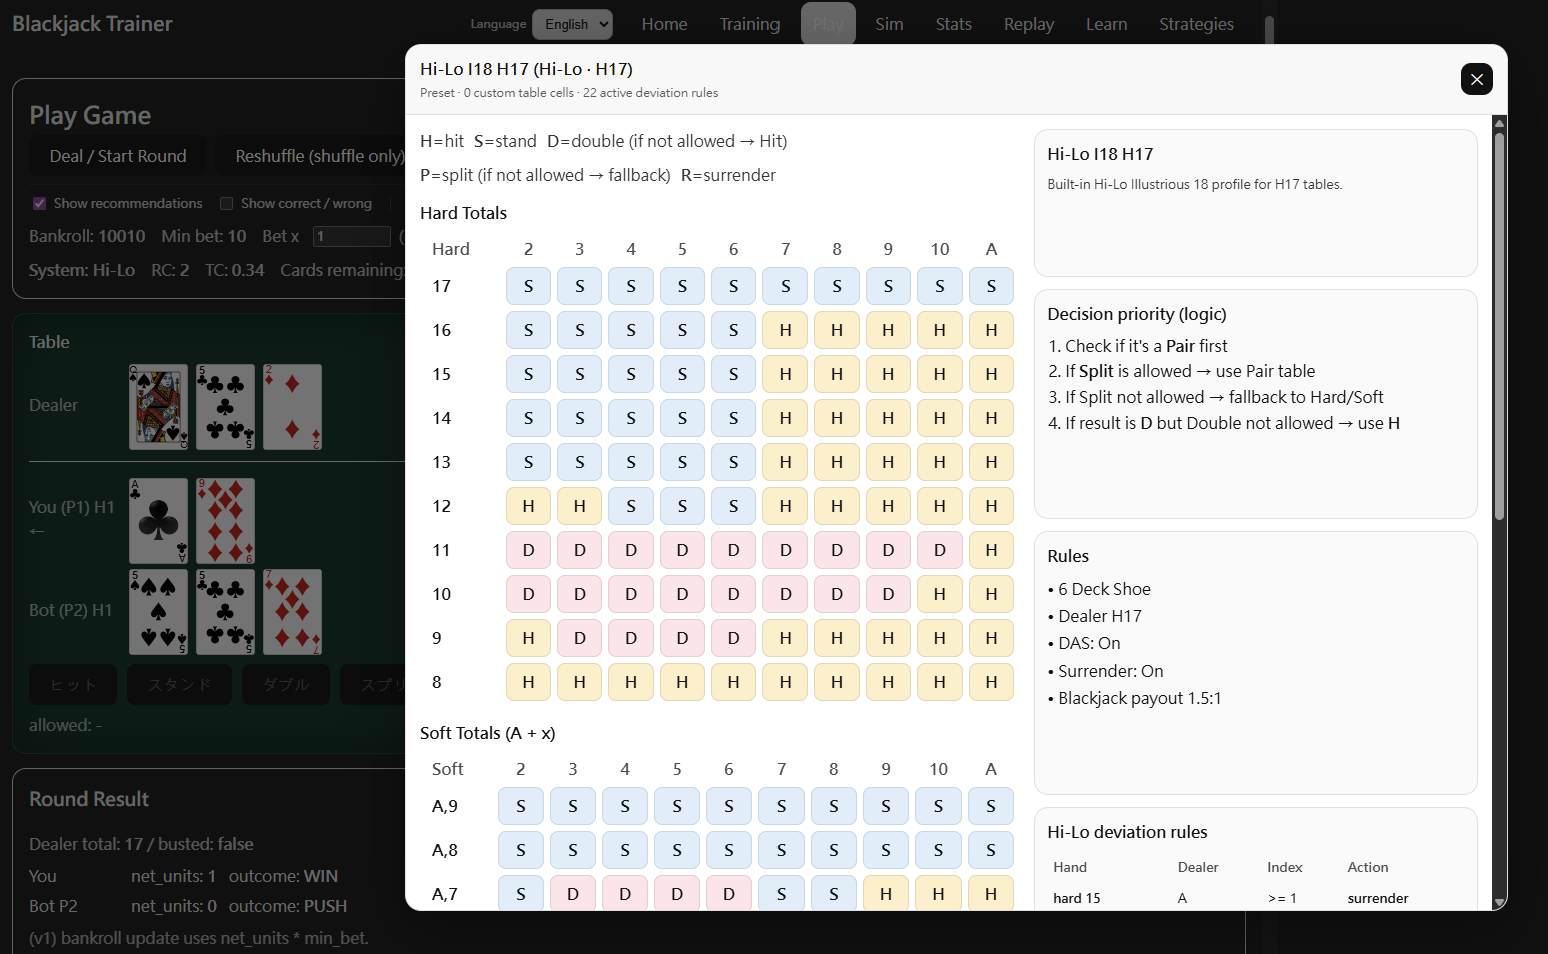This screenshot has height=954, width=1548.
Task: Click the Hard 9 vs dealer 3 cell
Action: (579, 638)
